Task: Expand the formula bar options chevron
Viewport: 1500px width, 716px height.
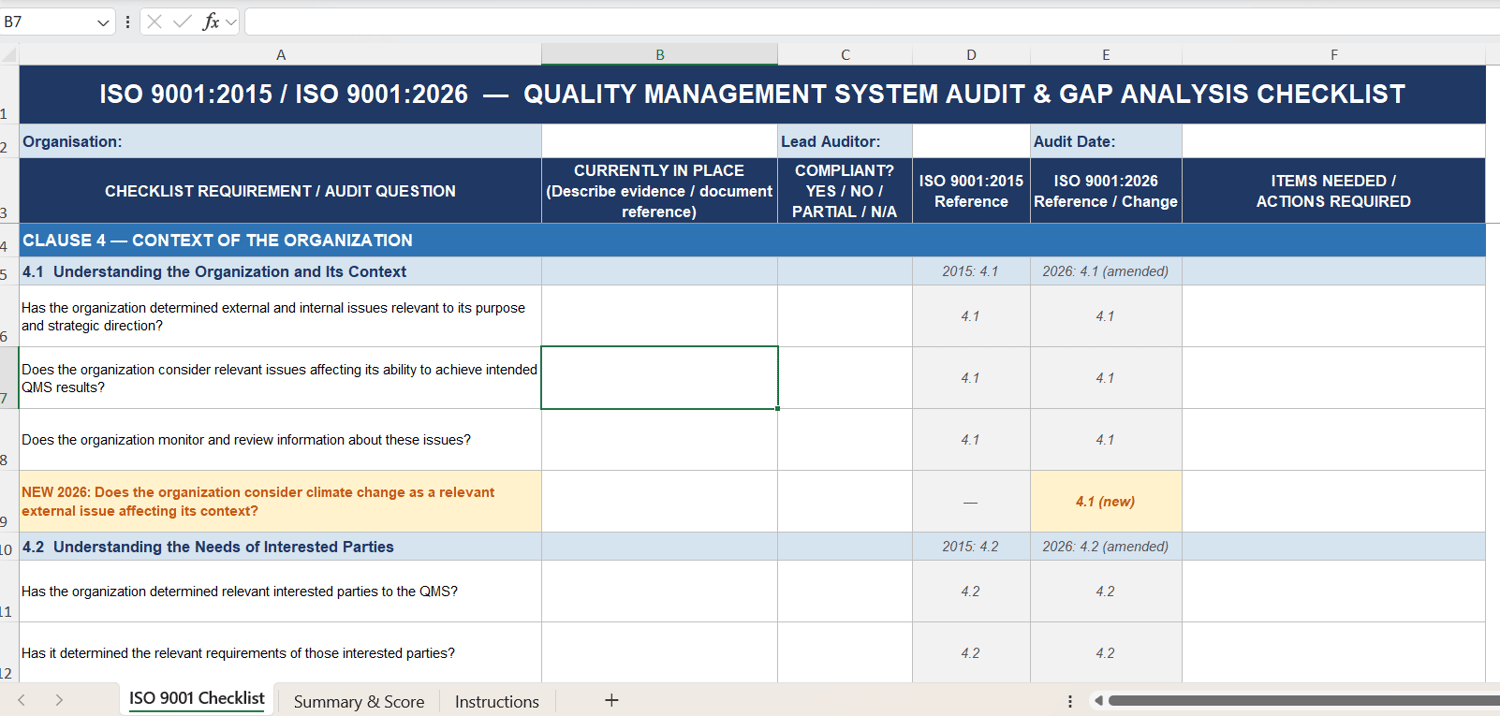Action: coord(232,22)
